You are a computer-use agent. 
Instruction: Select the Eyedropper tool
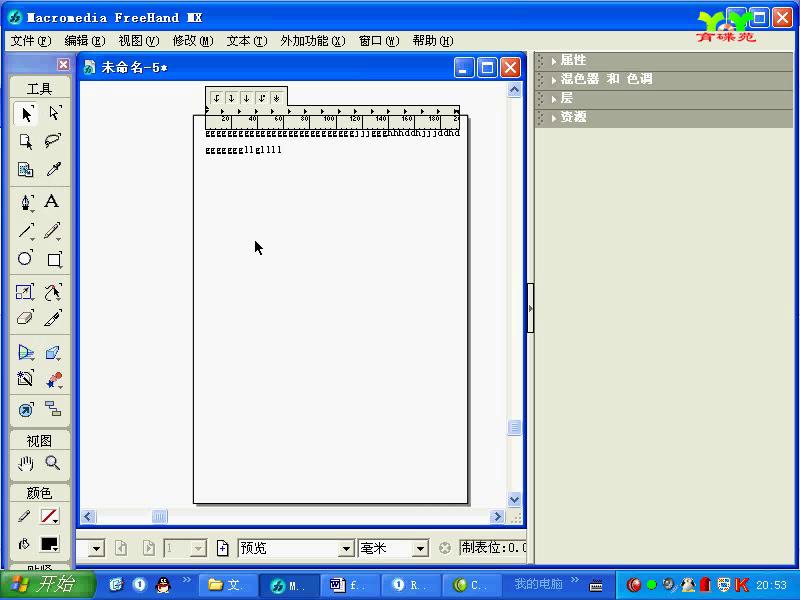(x=53, y=169)
